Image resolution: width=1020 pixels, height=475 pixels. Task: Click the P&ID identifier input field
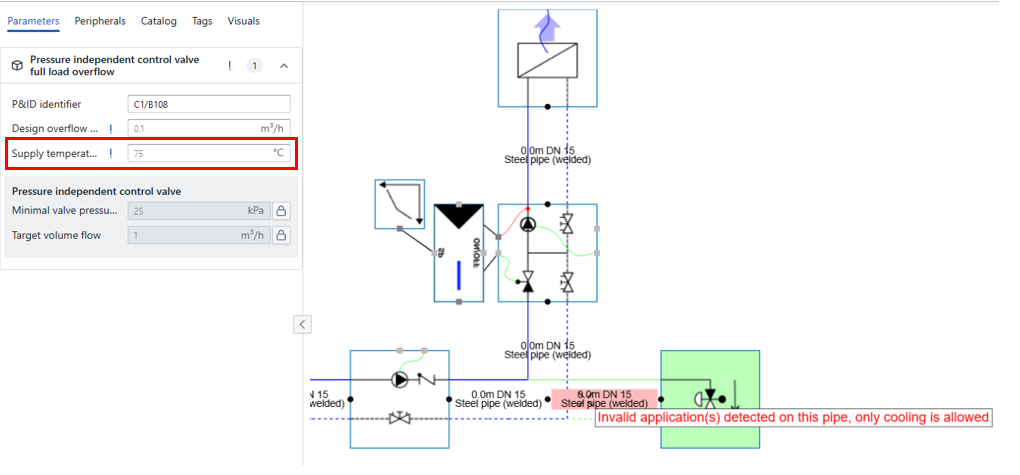(209, 104)
